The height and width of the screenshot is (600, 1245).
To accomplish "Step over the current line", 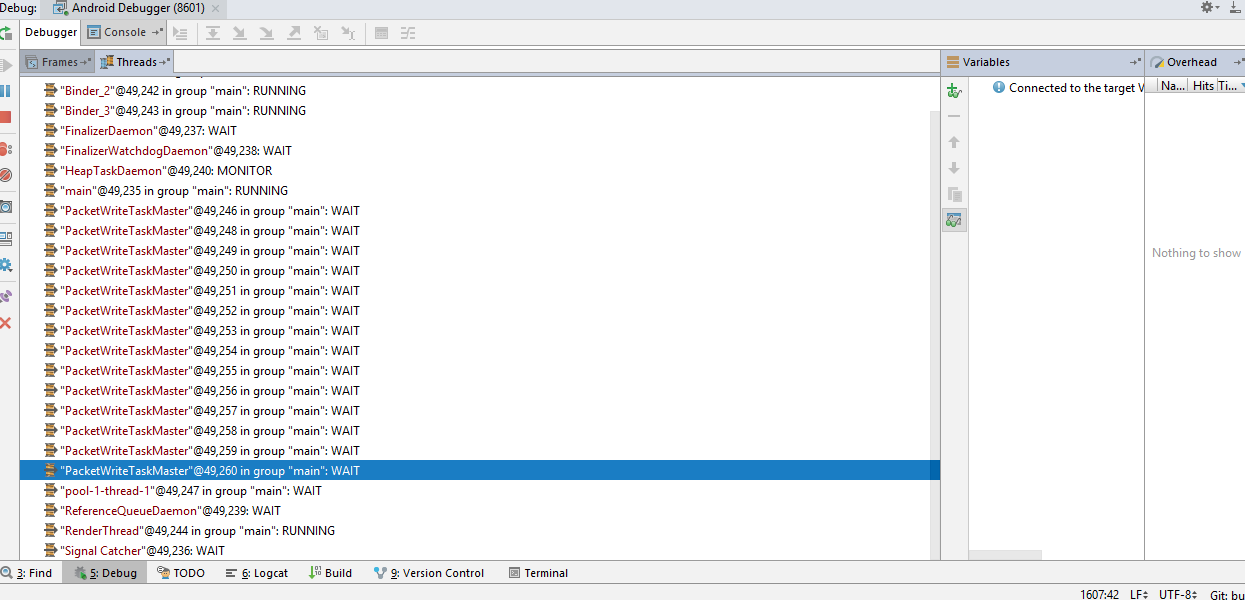I will pos(212,33).
